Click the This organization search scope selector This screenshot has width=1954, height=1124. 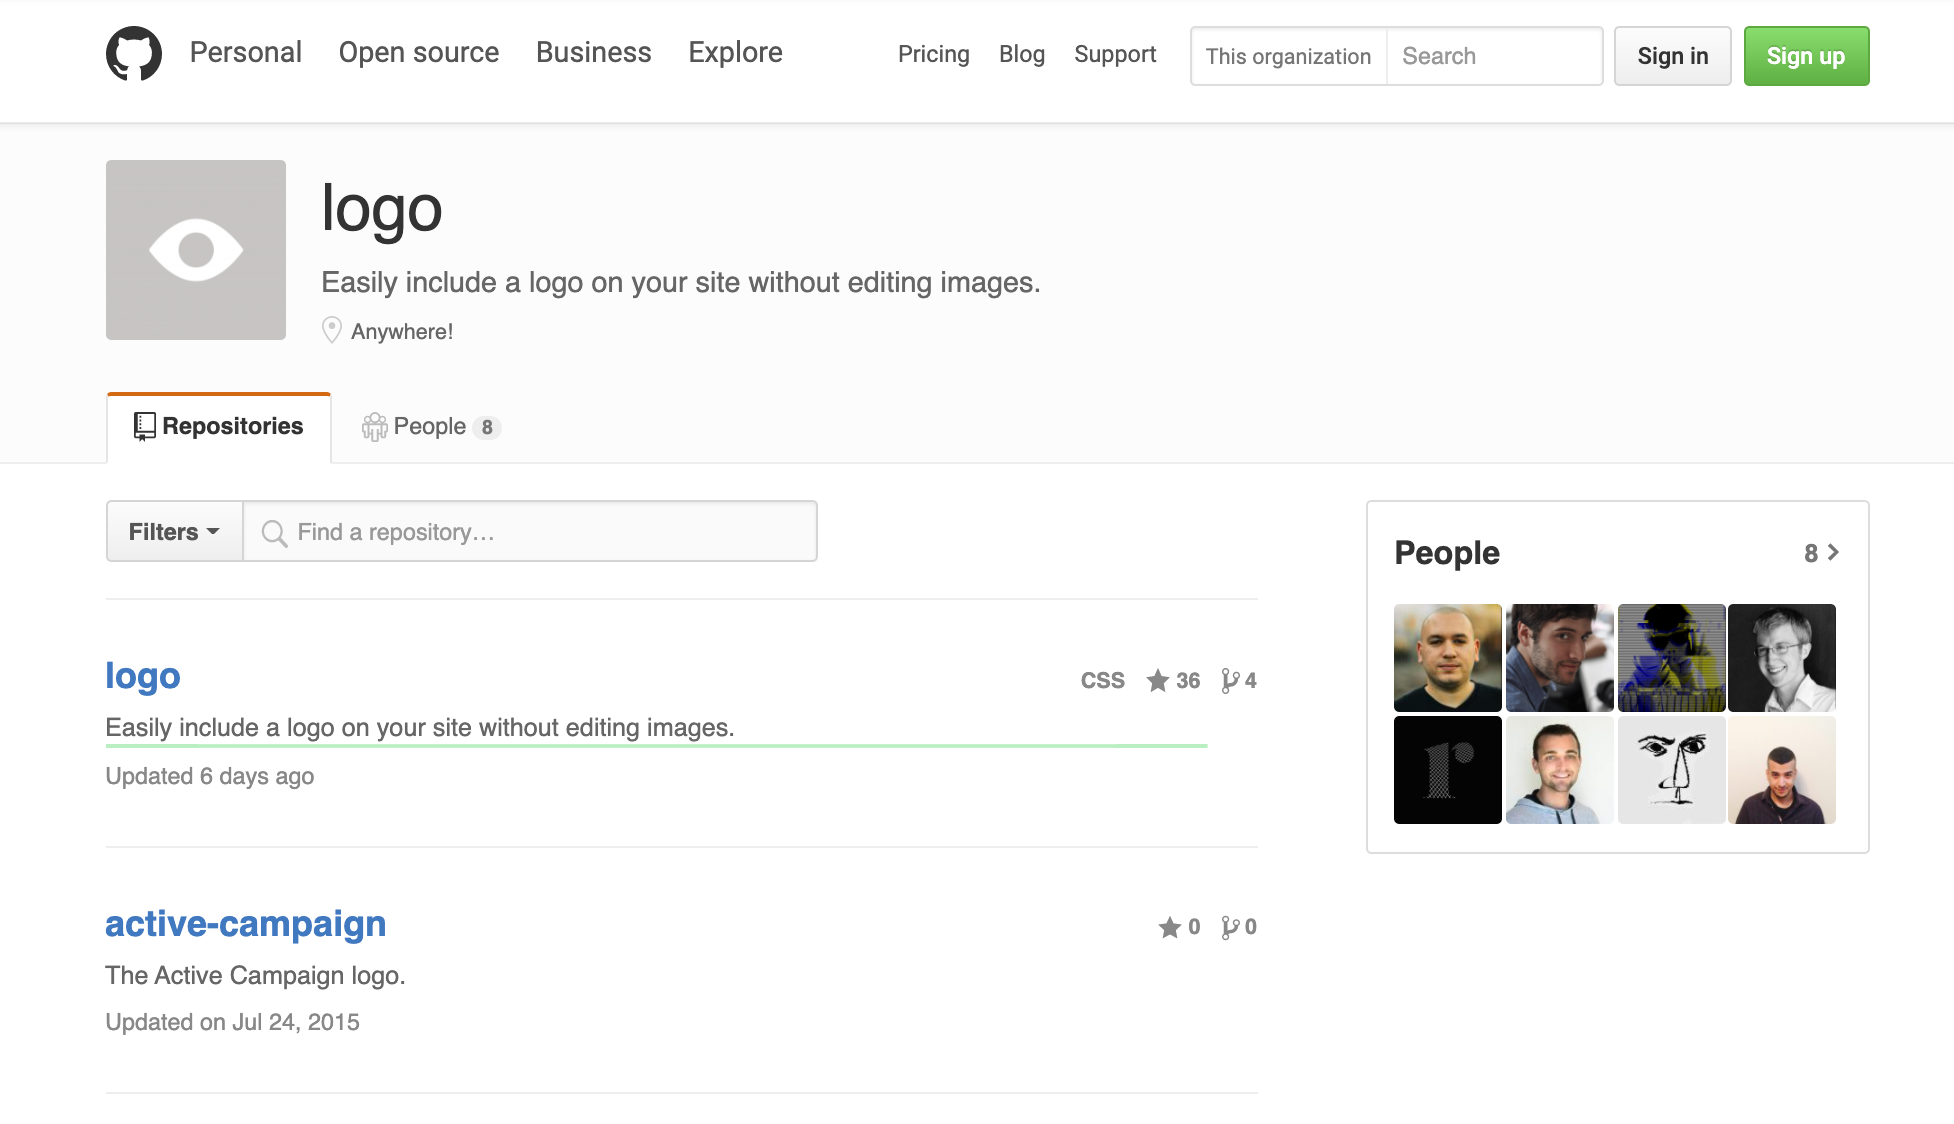click(1288, 56)
